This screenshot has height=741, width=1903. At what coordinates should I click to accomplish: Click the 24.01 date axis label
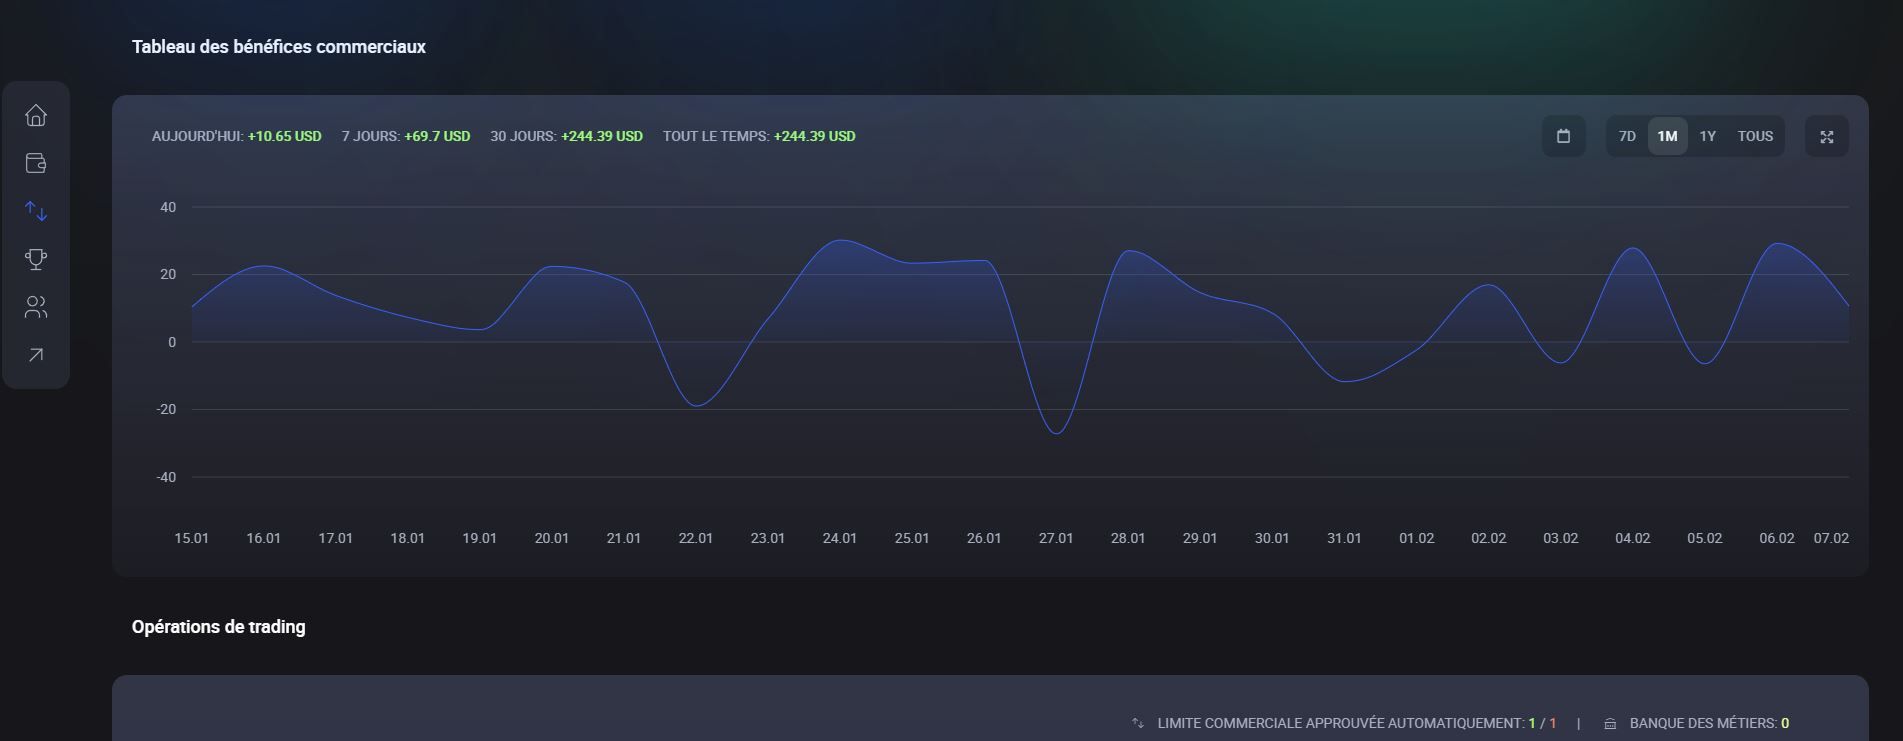tap(840, 538)
